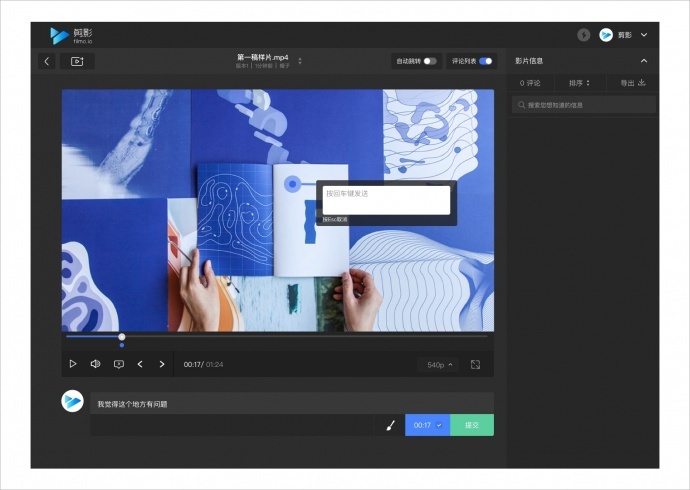Select the brush drawing tool
Viewport: 690px width, 490px height.
point(390,425)
